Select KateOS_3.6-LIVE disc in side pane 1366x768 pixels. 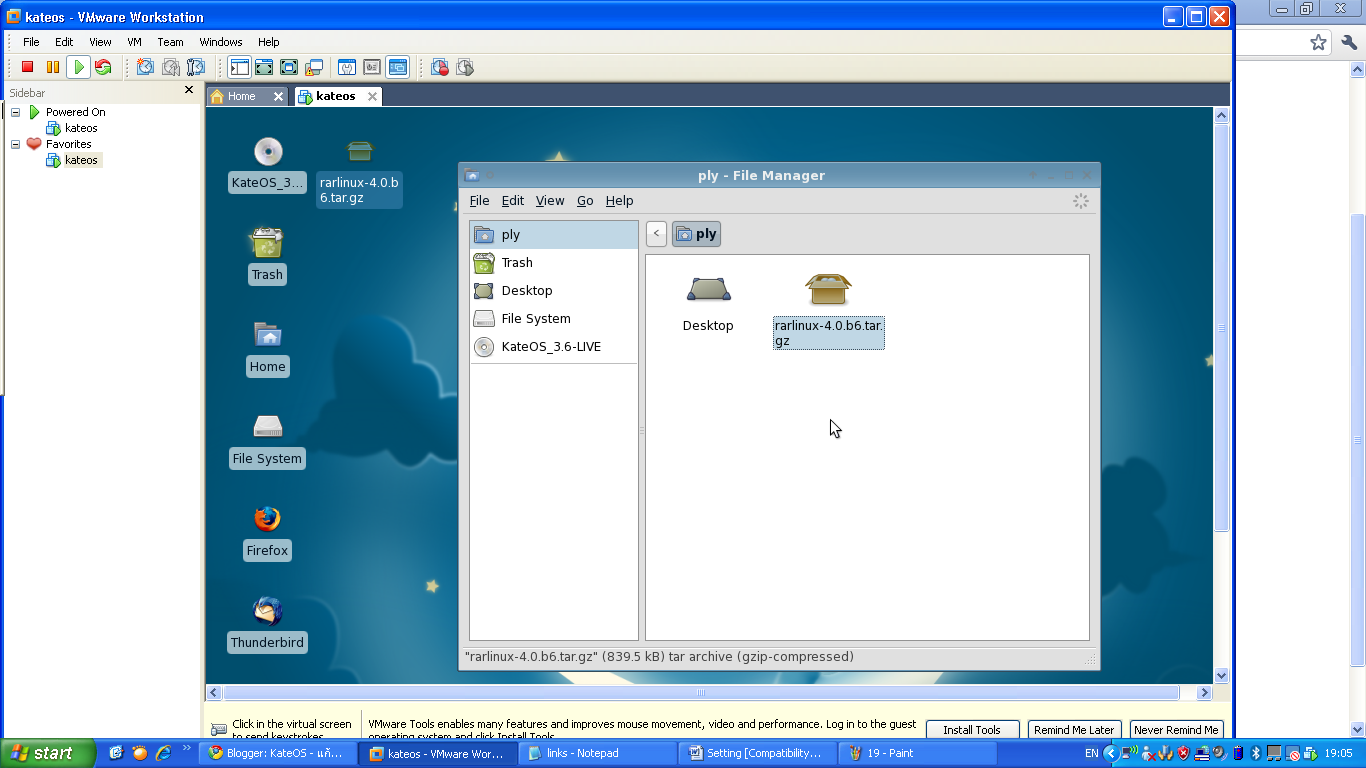pos(553,347)
